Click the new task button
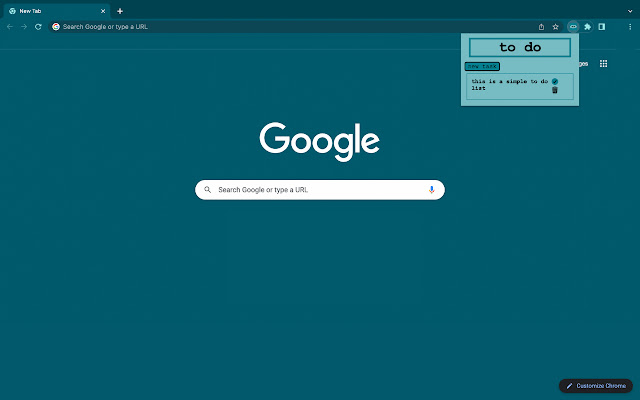This screenshot has height=400, width=640. click(482, 66)
